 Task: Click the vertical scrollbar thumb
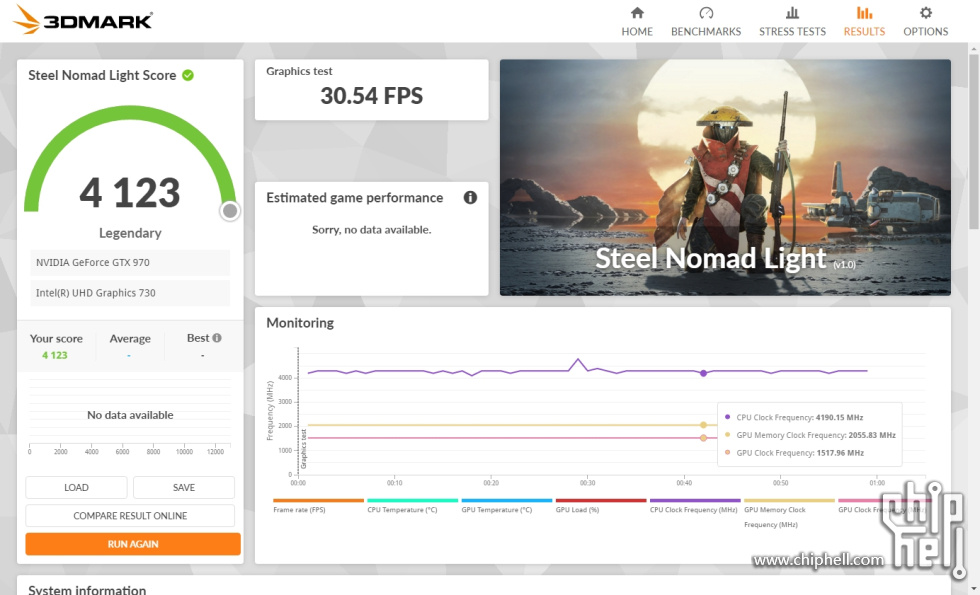point(974,141)
